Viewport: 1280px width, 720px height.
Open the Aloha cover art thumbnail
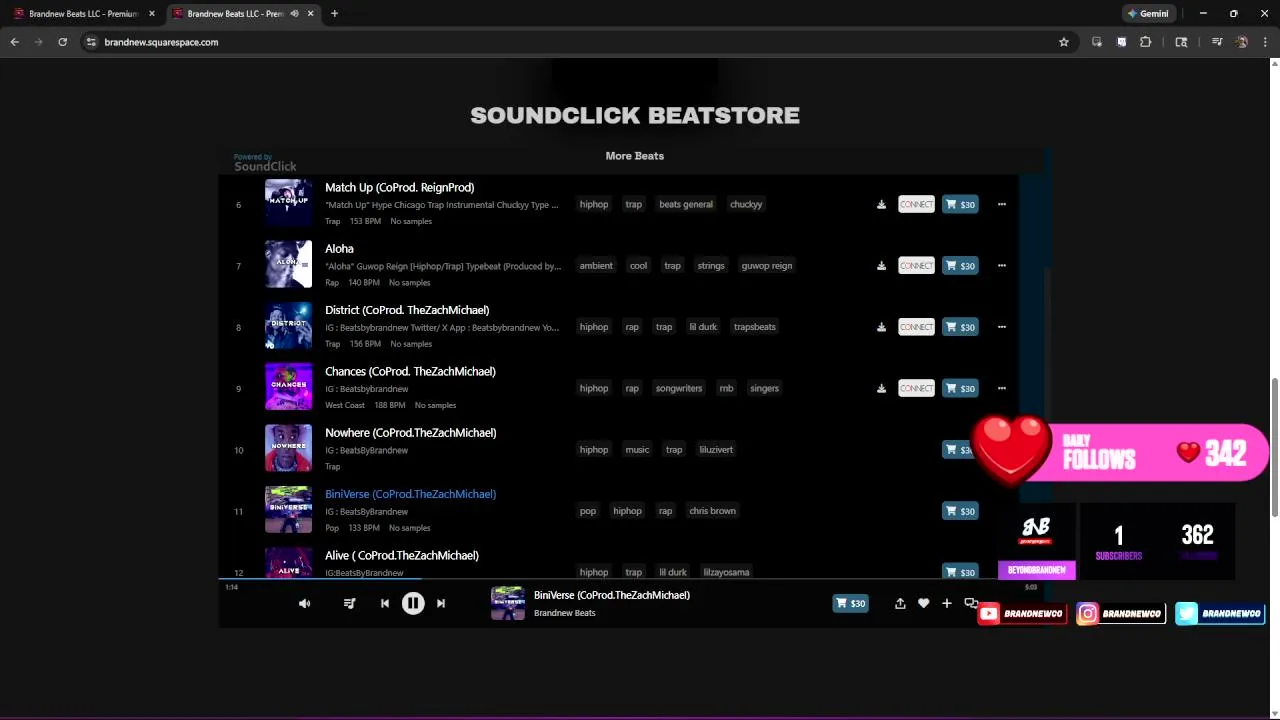tap(288, 265)
